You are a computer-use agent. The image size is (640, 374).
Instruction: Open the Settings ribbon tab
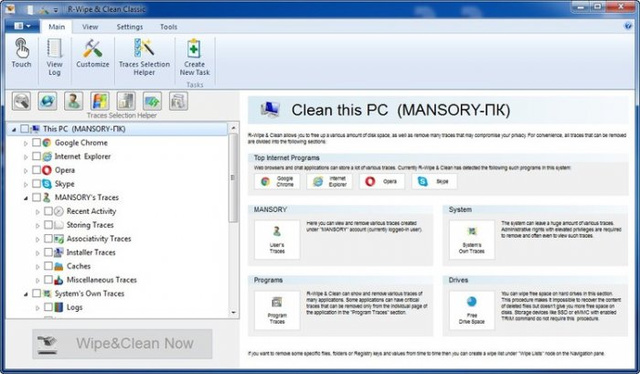130,27
